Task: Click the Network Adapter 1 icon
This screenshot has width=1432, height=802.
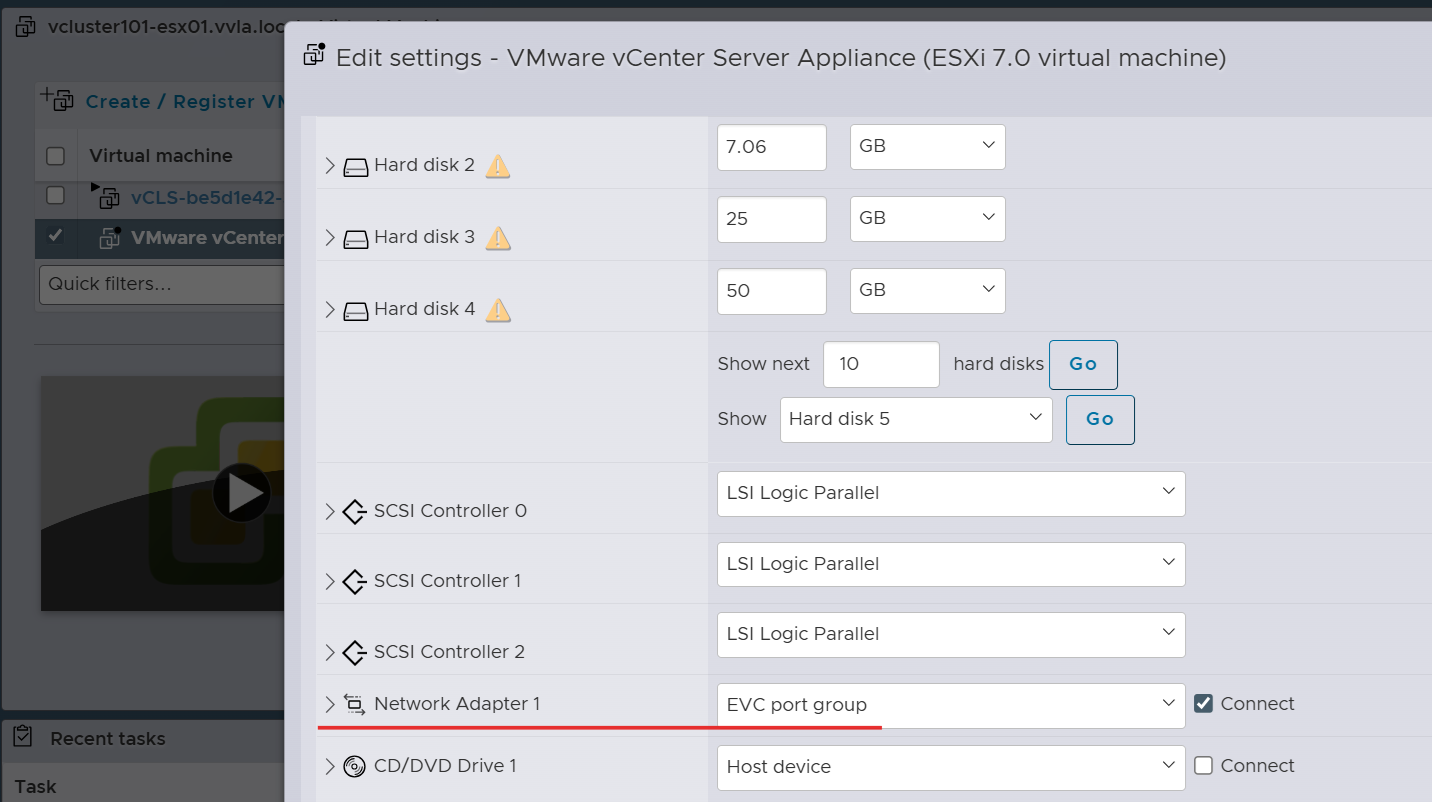Action: (x=355, y=705)
